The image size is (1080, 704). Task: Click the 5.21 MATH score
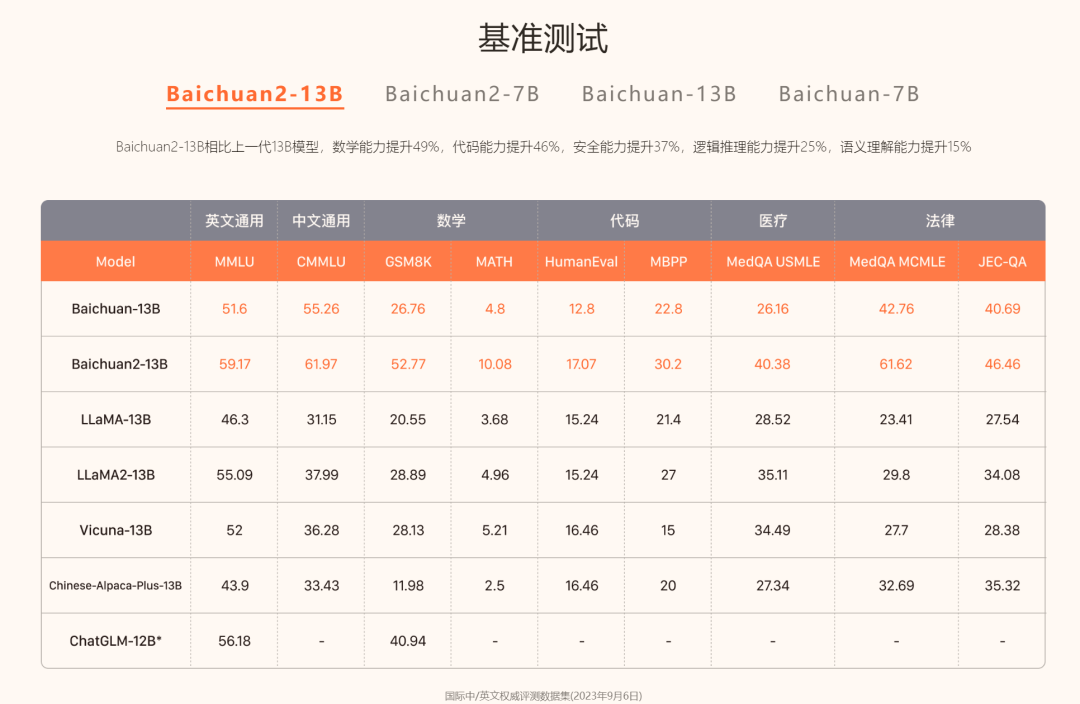[495, 530]
